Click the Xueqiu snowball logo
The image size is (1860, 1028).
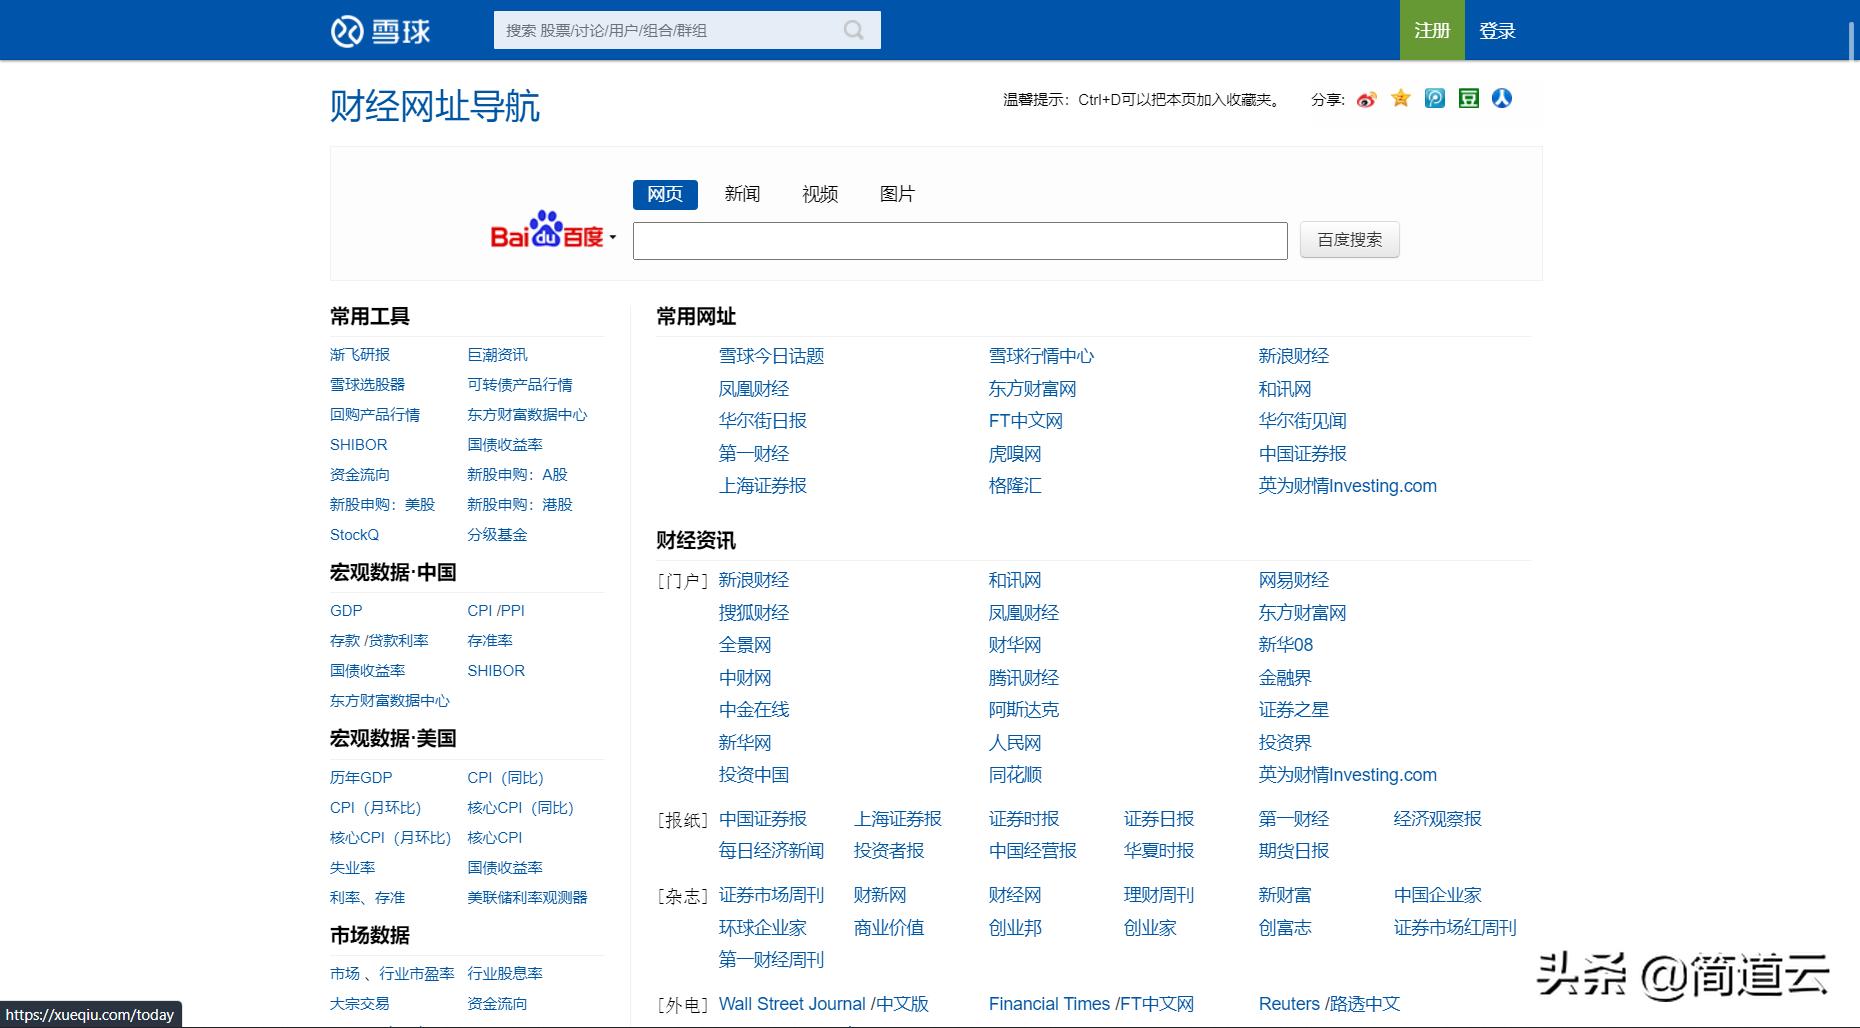point(380,30)
